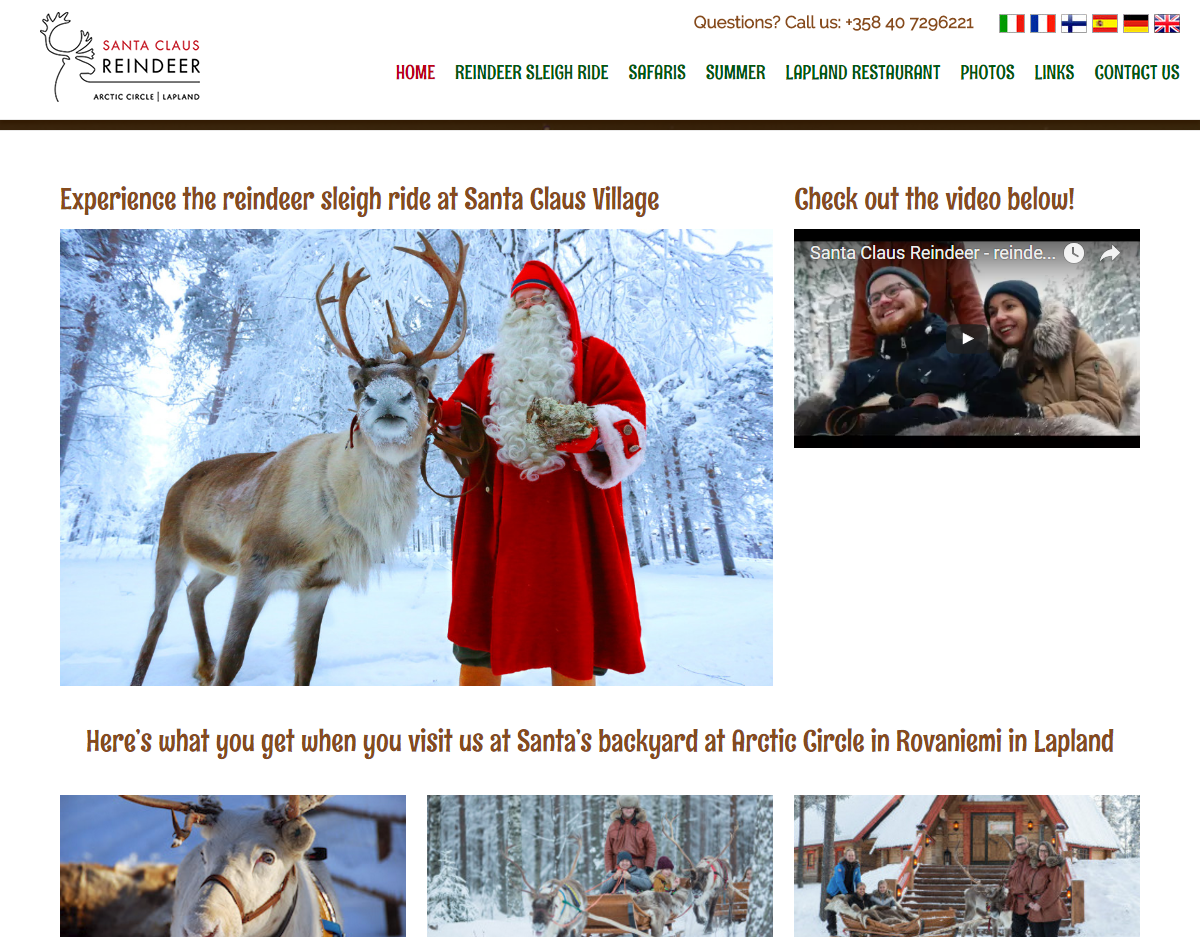
Task: Go to the Safaris page
Action: pyautogui.click(x=657, y=72)
